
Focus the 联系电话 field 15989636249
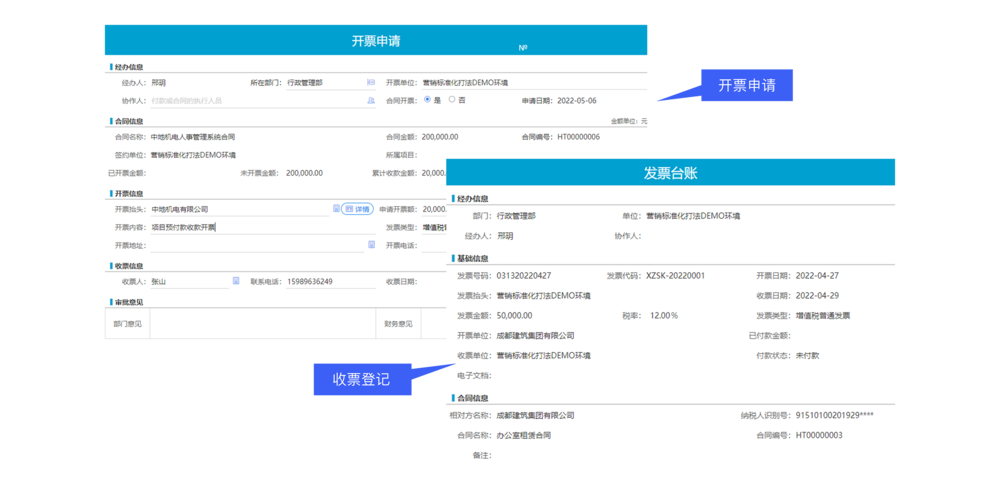click(330, 281)
